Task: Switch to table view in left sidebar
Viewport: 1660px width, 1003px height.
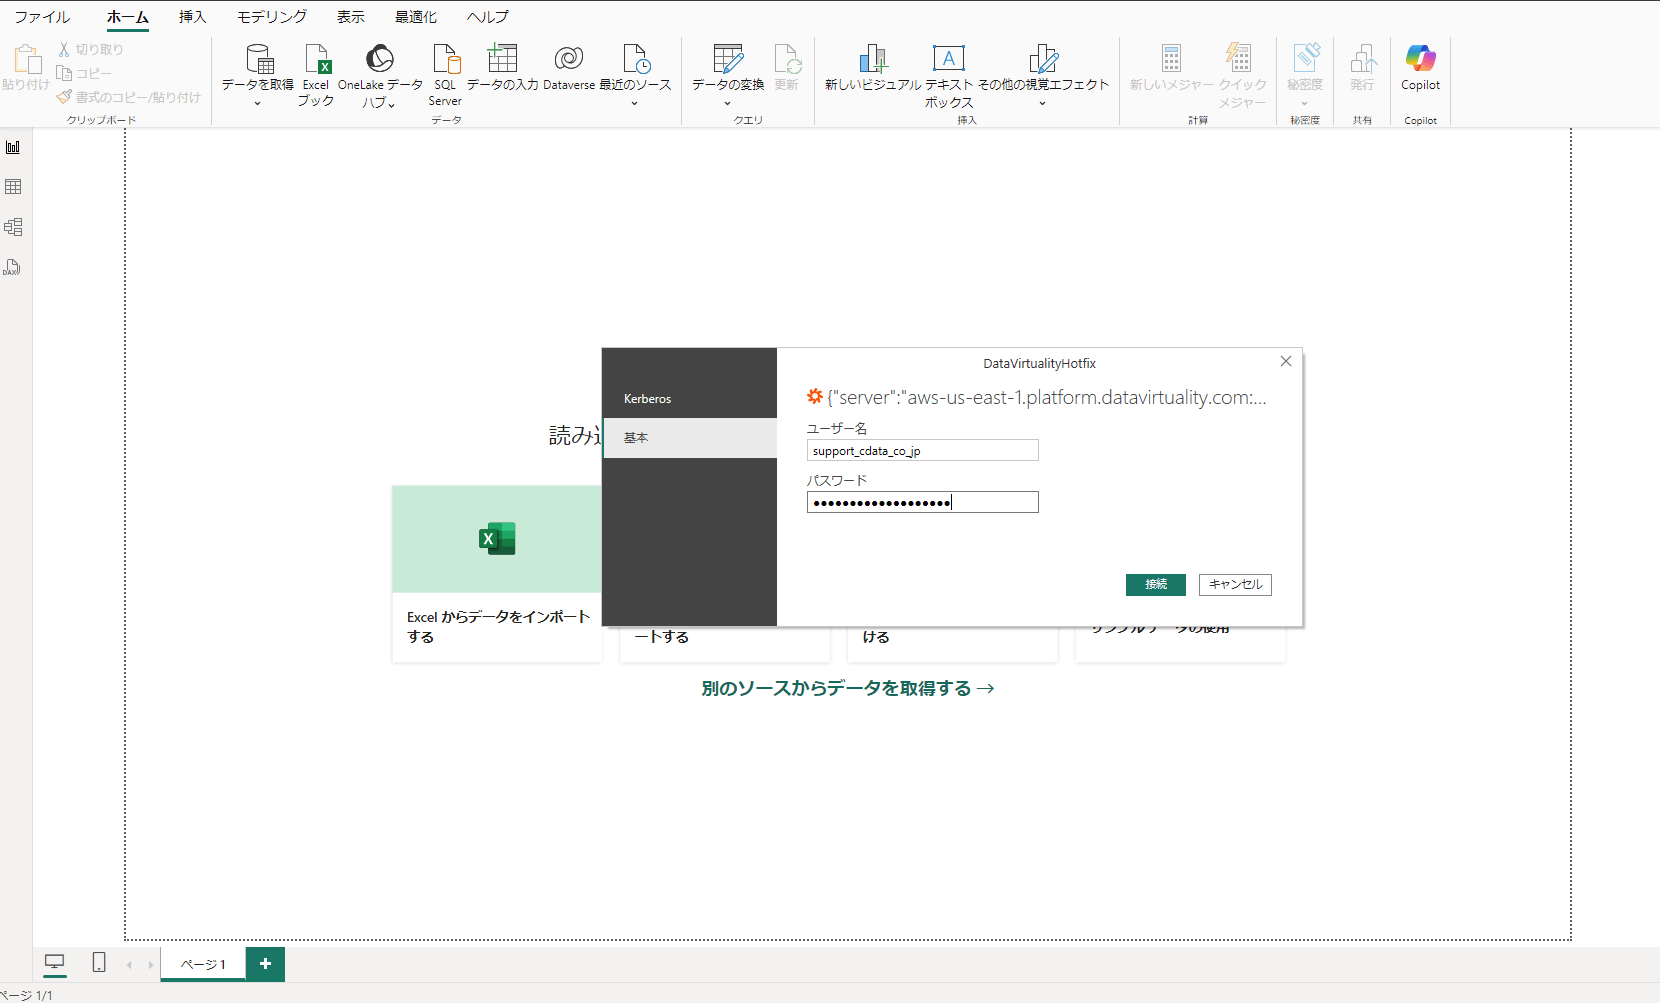Action: [x=13, y=187]
